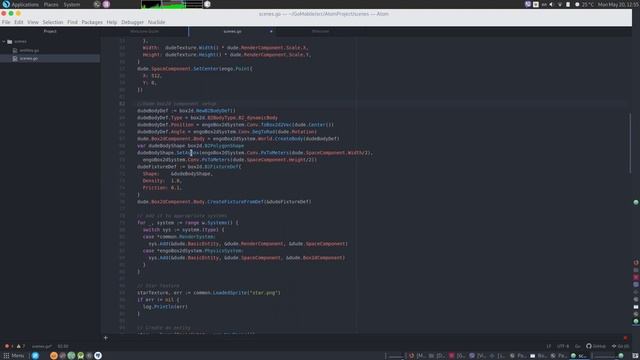
Task: Click the system monitor graph in top panel
Action: 172,4
